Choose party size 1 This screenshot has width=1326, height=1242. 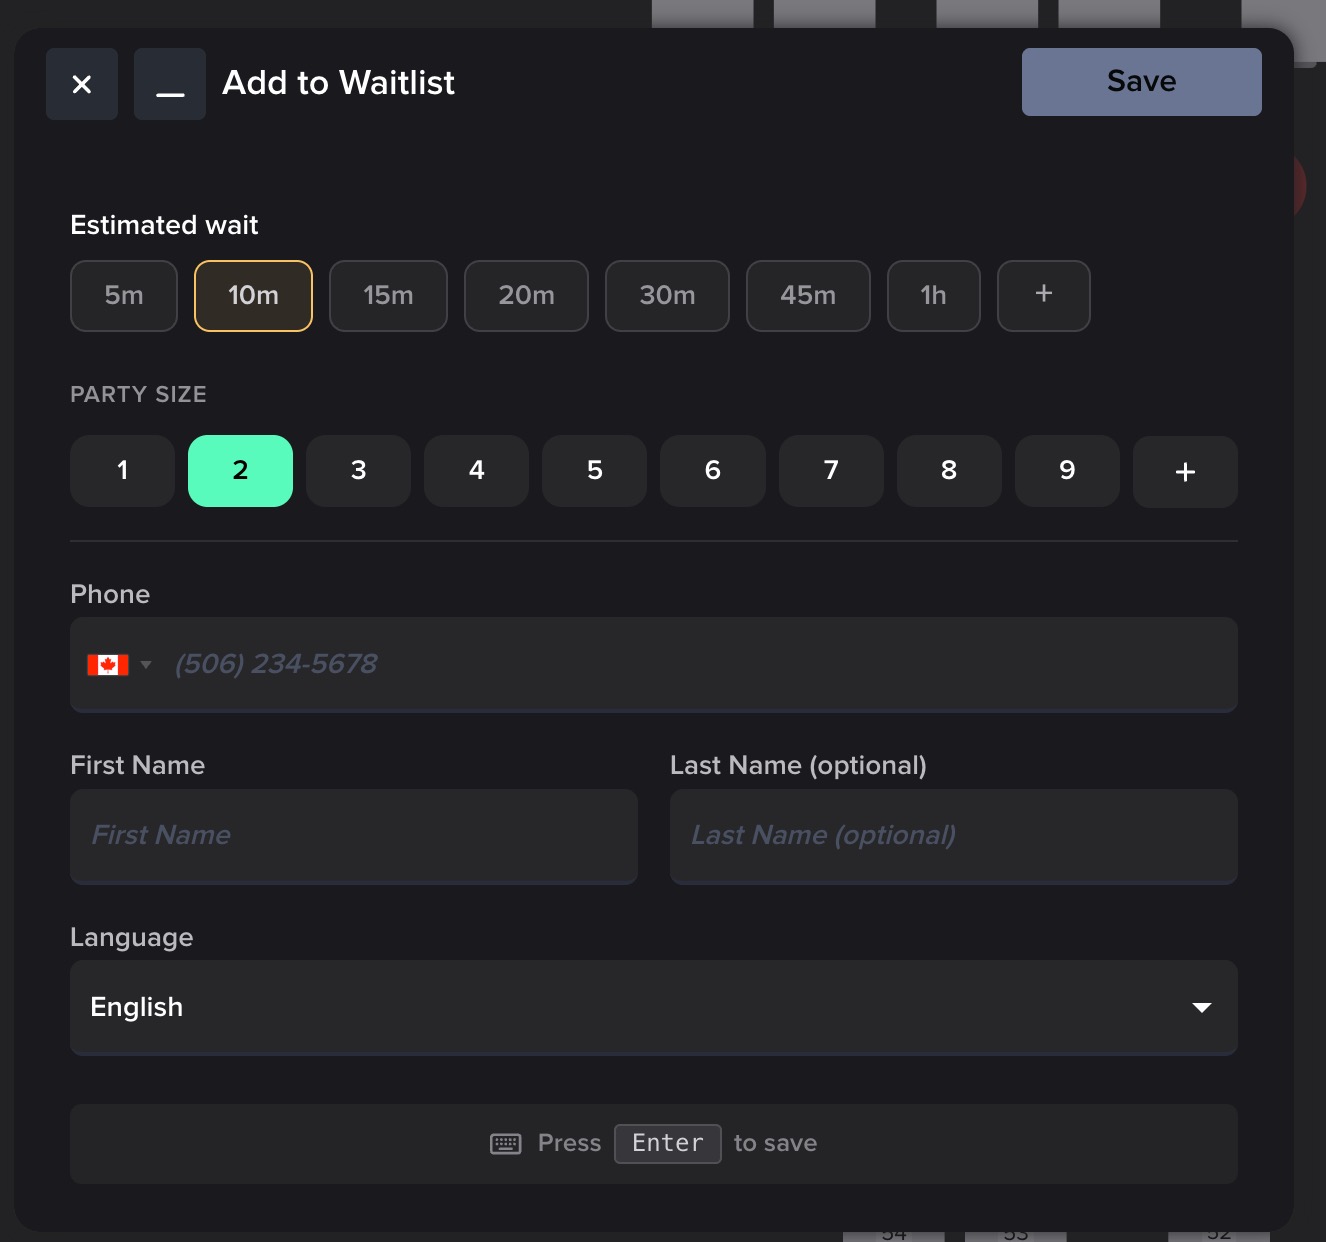(122, 471)
